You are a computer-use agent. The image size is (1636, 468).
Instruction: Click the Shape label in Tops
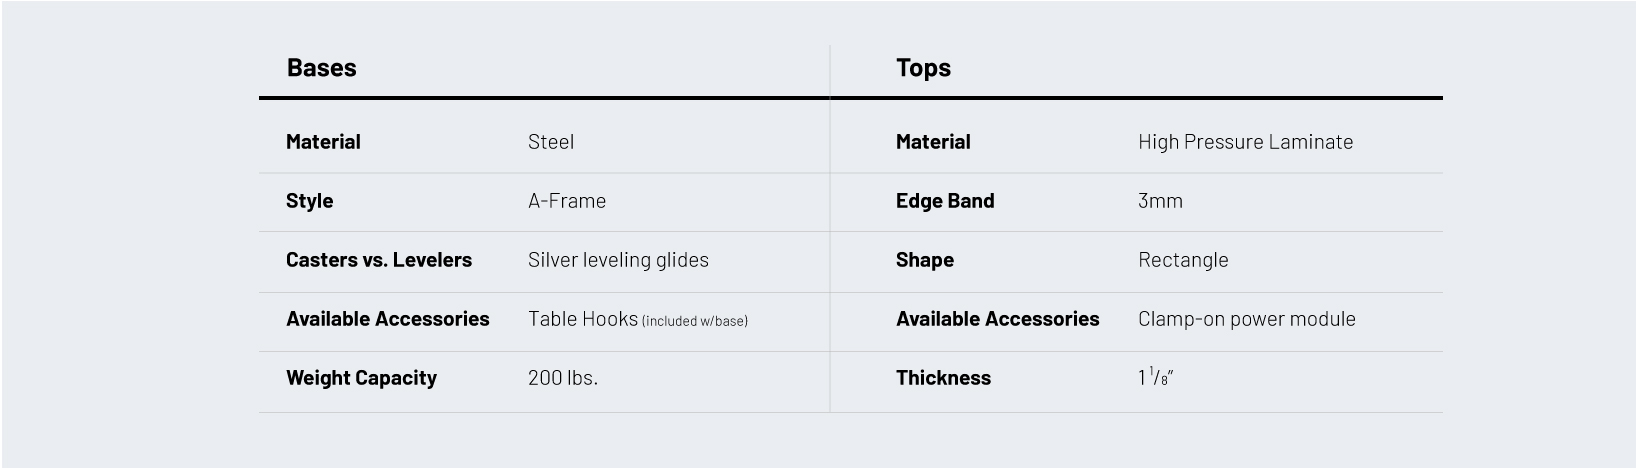pos(925,260)
